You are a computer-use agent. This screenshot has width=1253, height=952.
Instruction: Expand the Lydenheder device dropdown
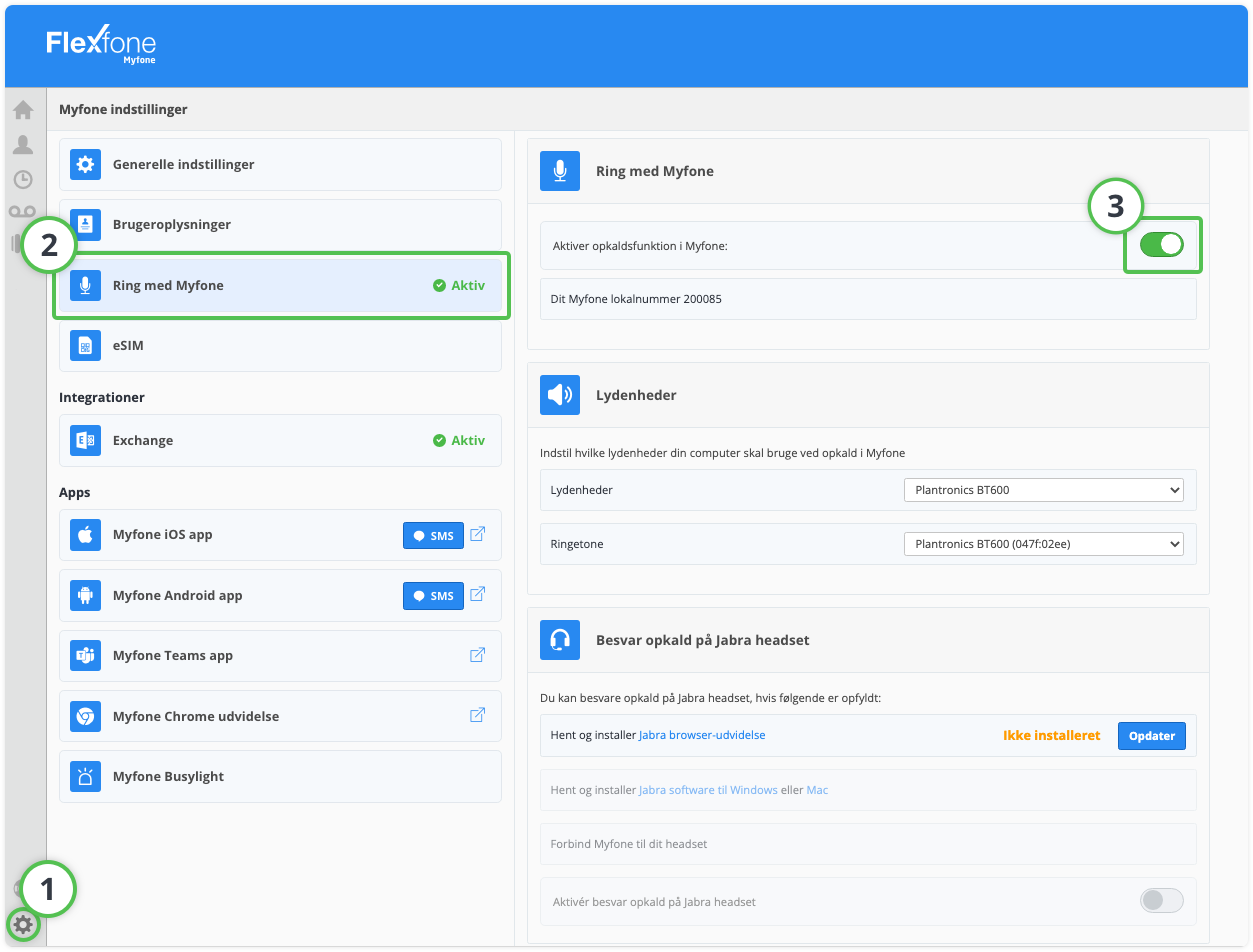click(1043, 490)
